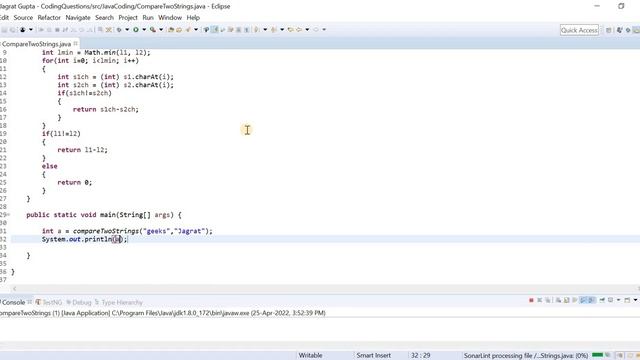
Task: Open the back navigation history dropdown
Action: tap(307, 30)
